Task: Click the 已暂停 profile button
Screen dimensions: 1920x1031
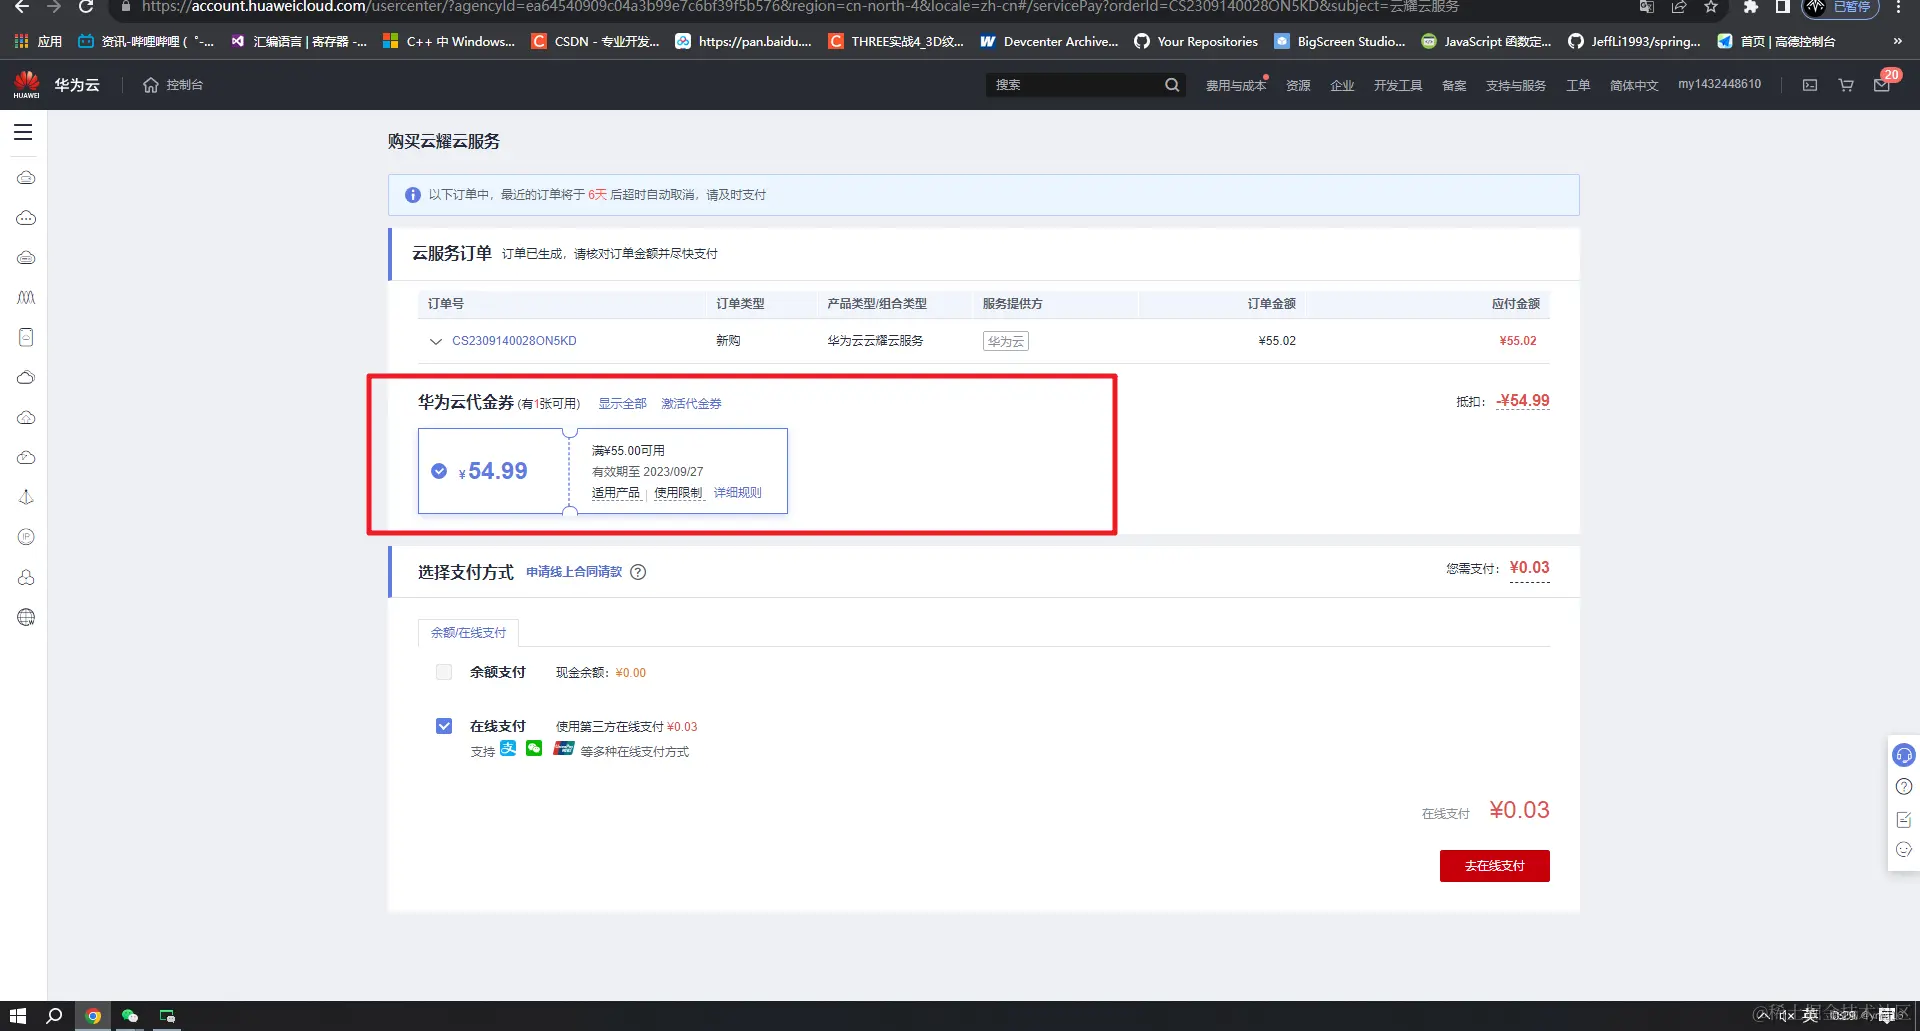Action: click(1840, 7)
